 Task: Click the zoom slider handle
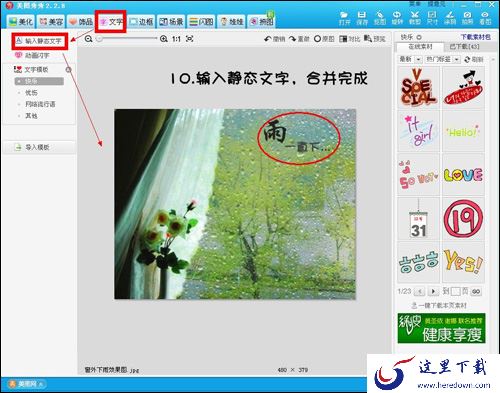[x=99, y=39]
